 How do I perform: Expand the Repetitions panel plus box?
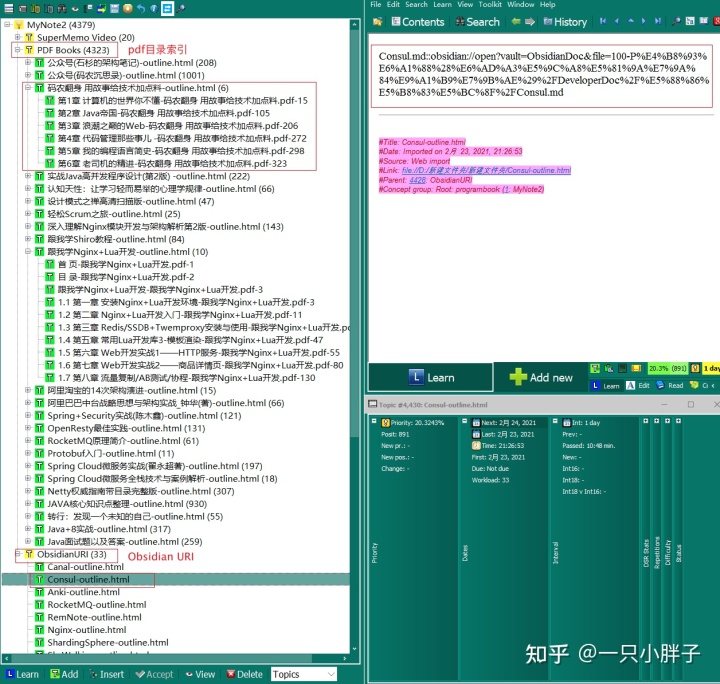(657, 421)
